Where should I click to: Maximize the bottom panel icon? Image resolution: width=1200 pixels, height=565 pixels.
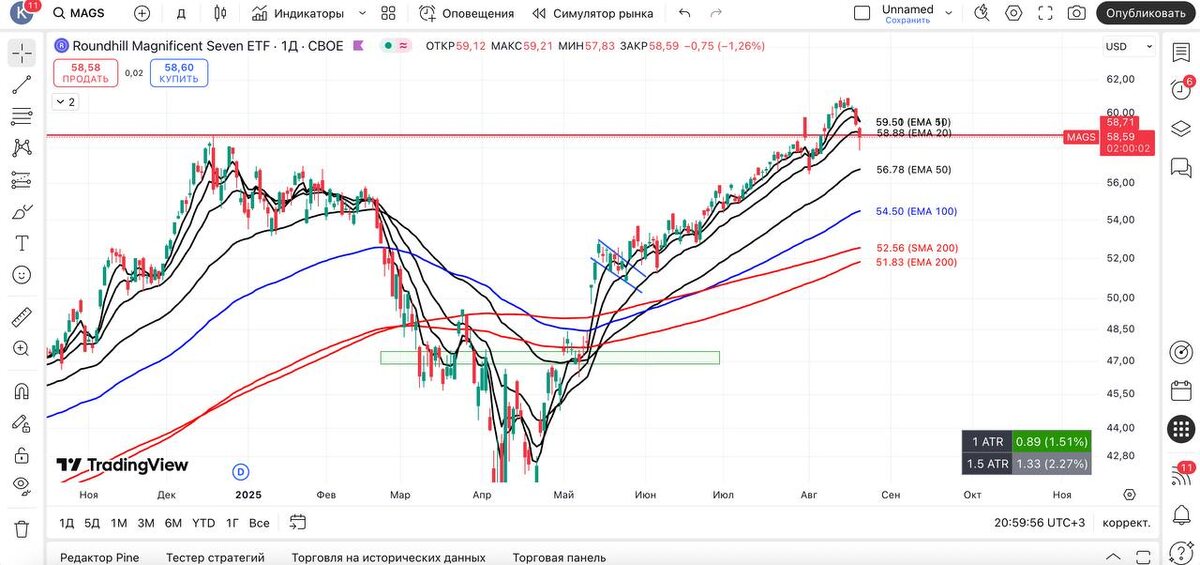[x=1144, y=557]
